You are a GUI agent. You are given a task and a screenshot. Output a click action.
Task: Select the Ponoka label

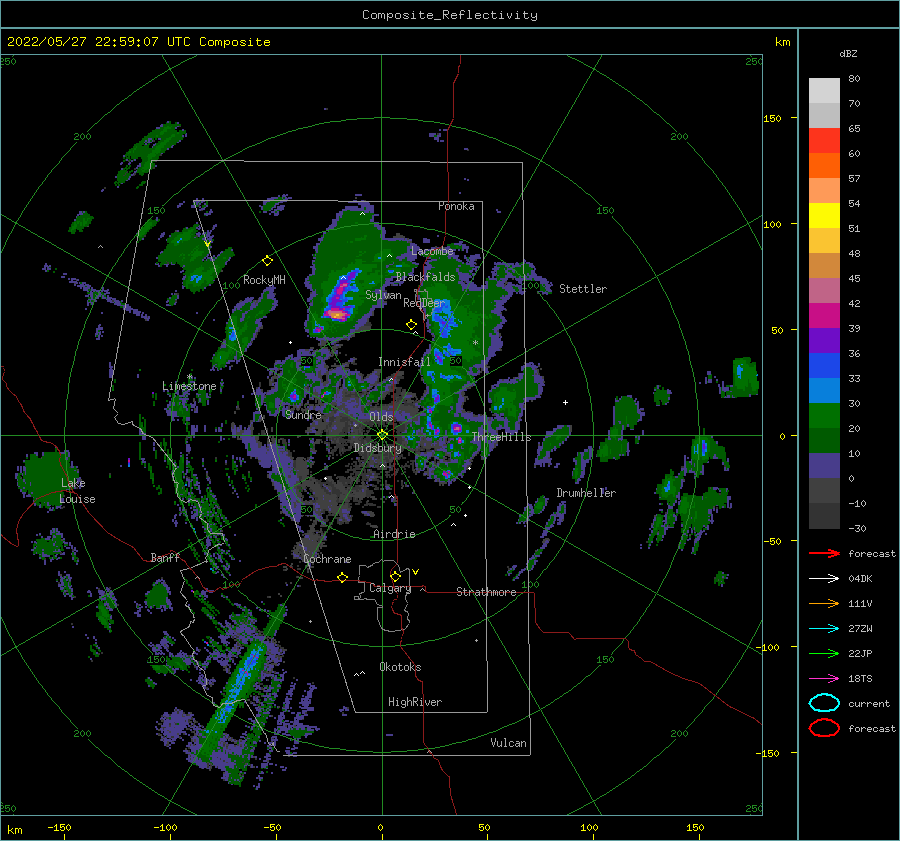tap(456, 206)
